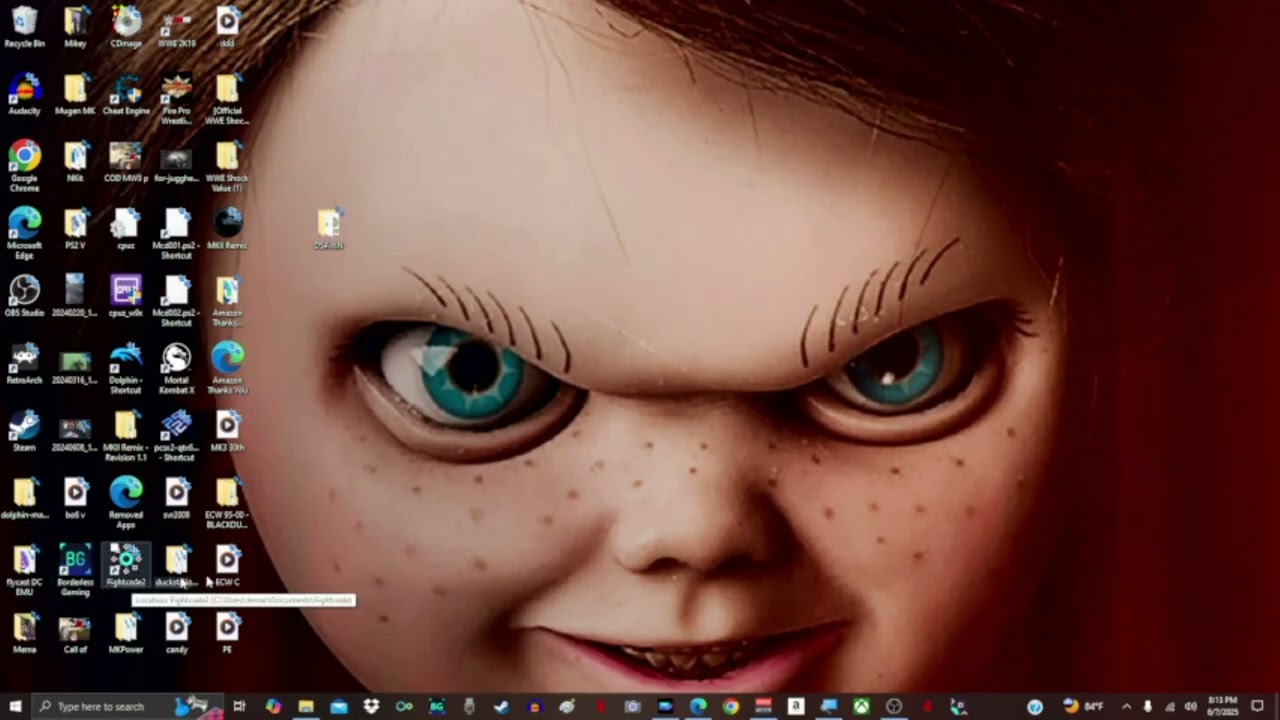Open the Mikey folder on desktop

75,27
